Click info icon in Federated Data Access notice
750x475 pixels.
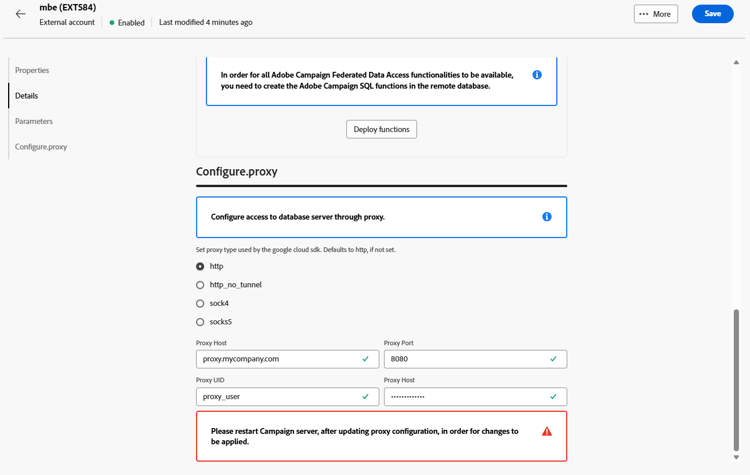coord(537,75)
